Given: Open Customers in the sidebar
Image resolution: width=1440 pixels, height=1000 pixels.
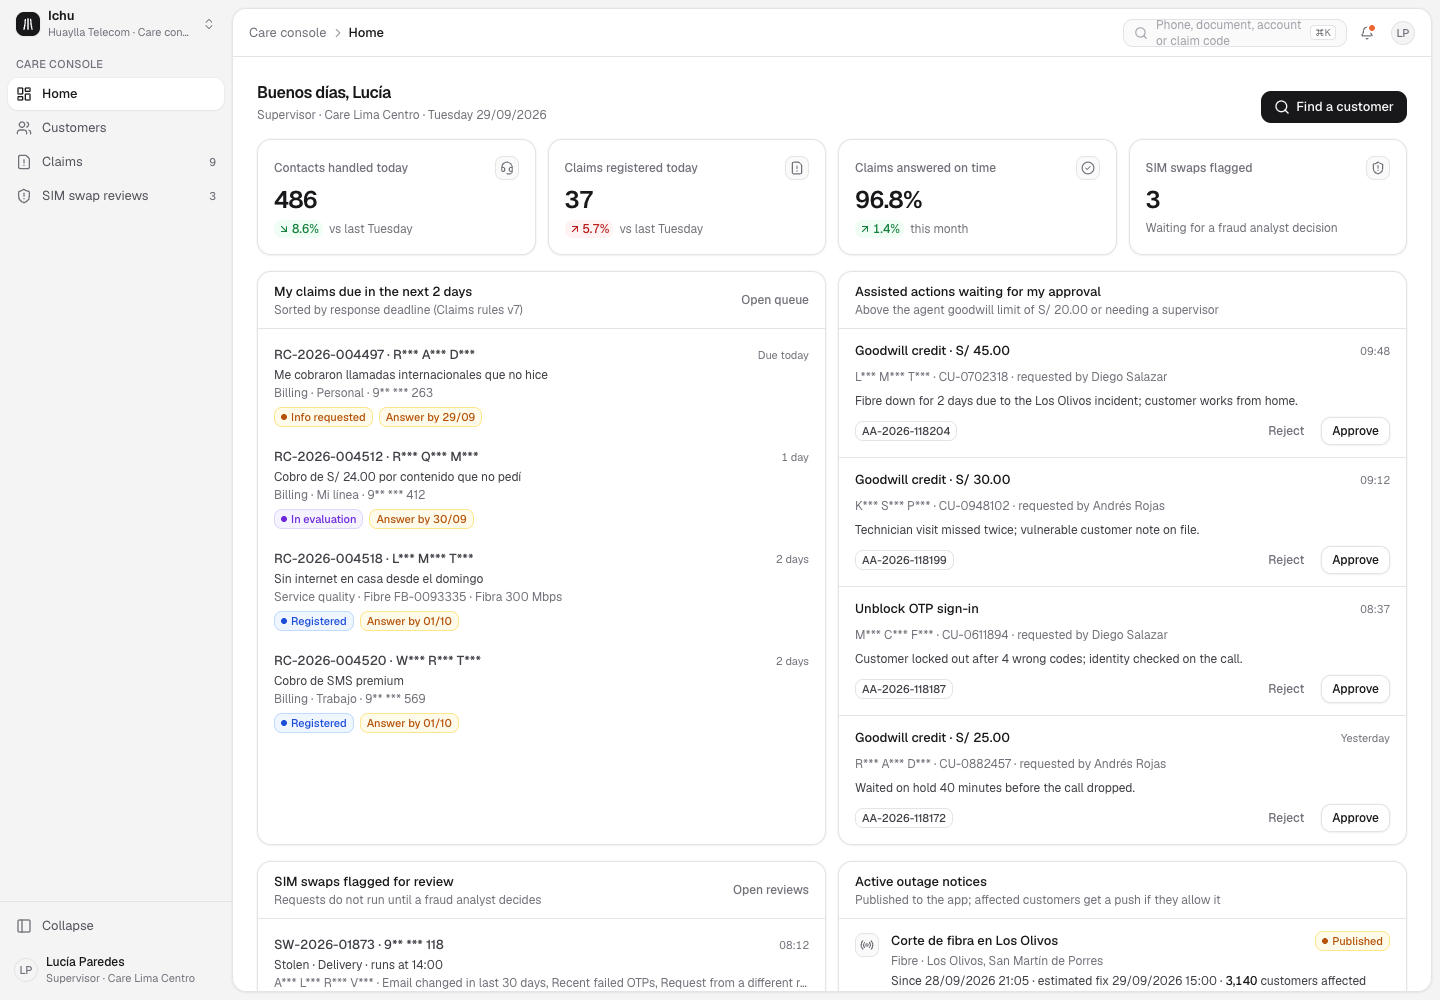Looking at the screenshot, I should coord(116,128).
